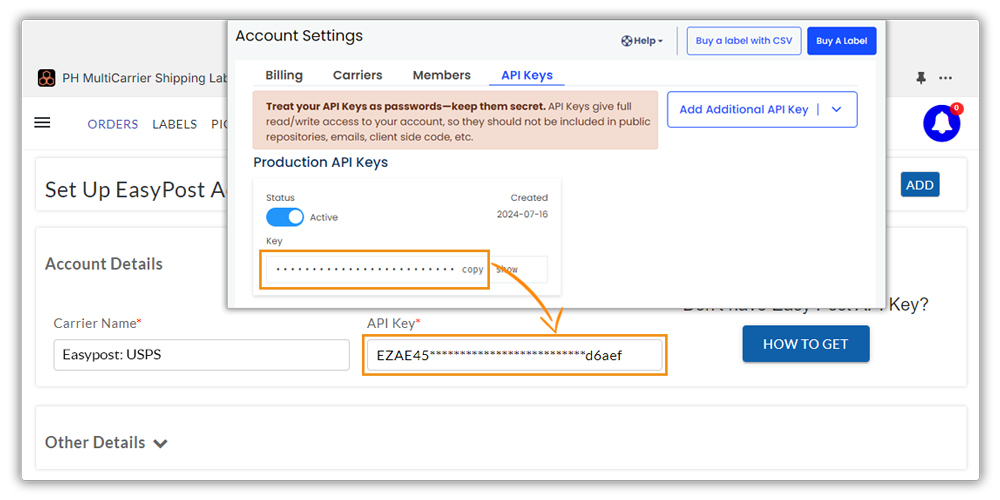Screen dimensions: 1000x500
Task: Expand Add Additional API Key dropdown arrow
Action: tap(837, 110)
